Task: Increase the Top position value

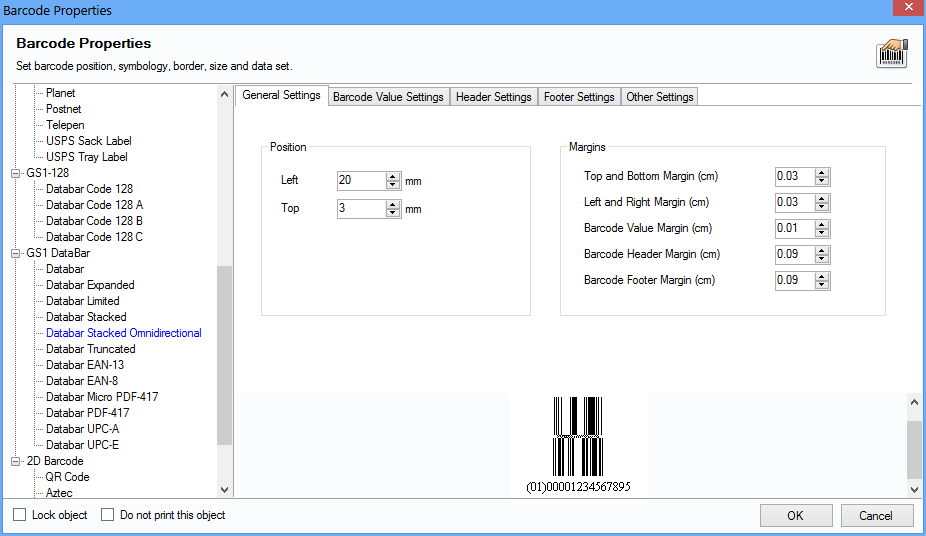Action: pos(393,204)
